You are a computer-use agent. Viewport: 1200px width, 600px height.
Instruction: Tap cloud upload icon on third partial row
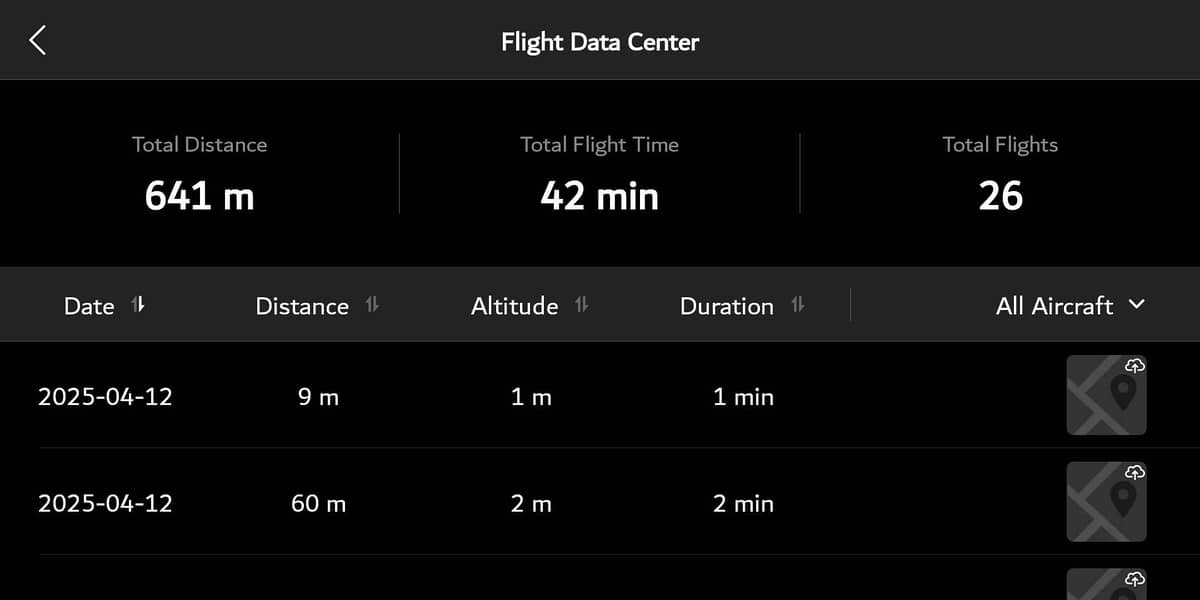click(x=1135, y=578)
